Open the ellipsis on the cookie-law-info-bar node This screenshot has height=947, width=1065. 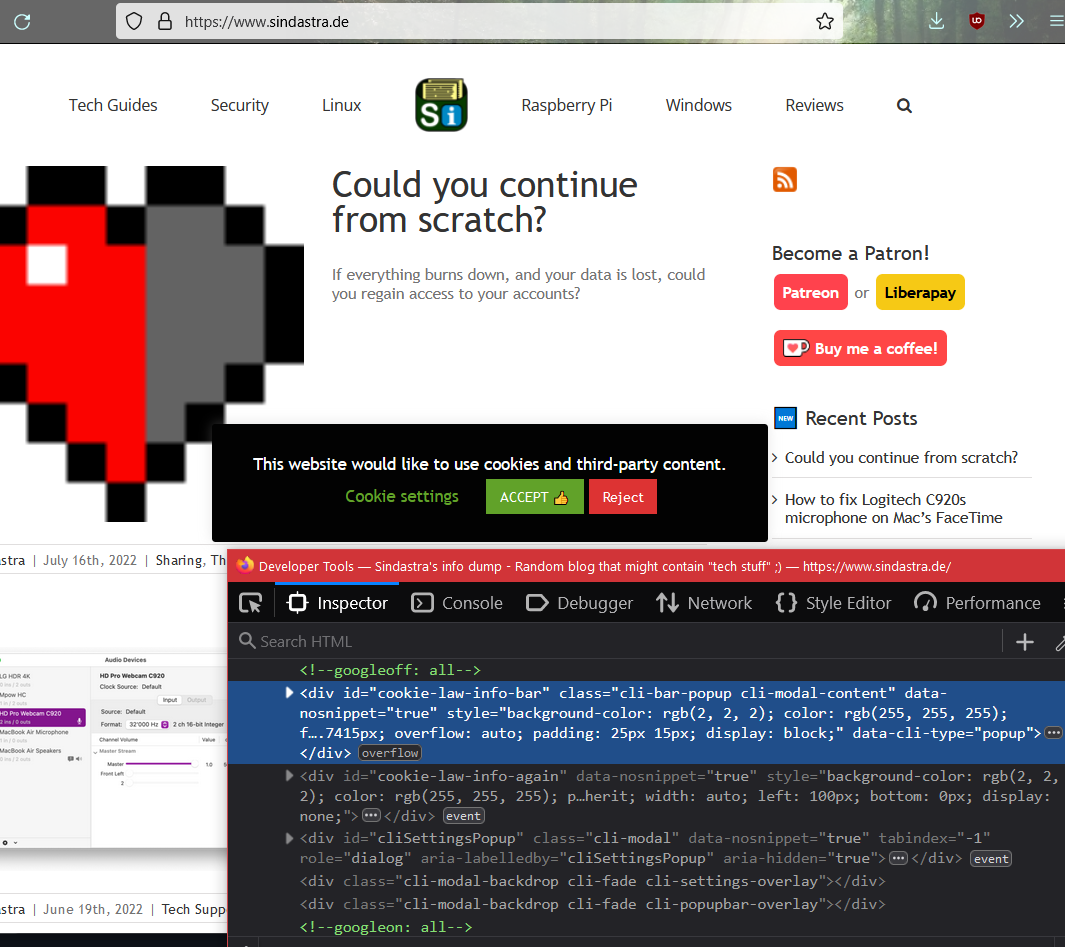pyautogui.click(x=1053, y=731)
